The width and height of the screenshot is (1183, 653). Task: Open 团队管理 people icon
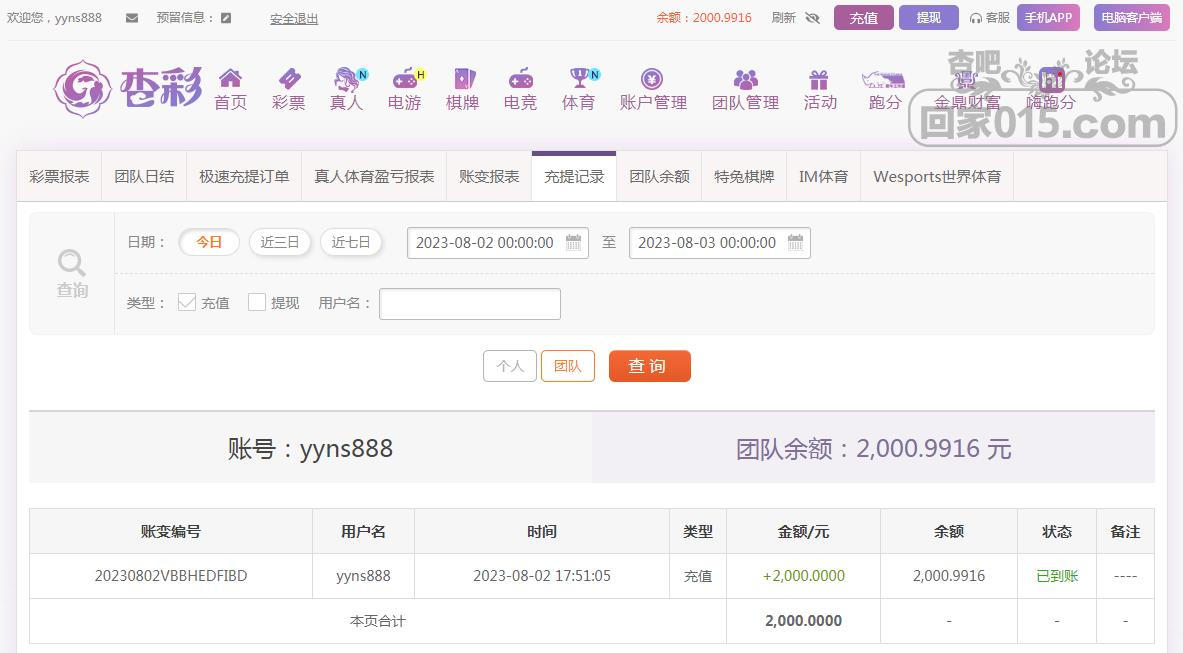coord(745,79)
